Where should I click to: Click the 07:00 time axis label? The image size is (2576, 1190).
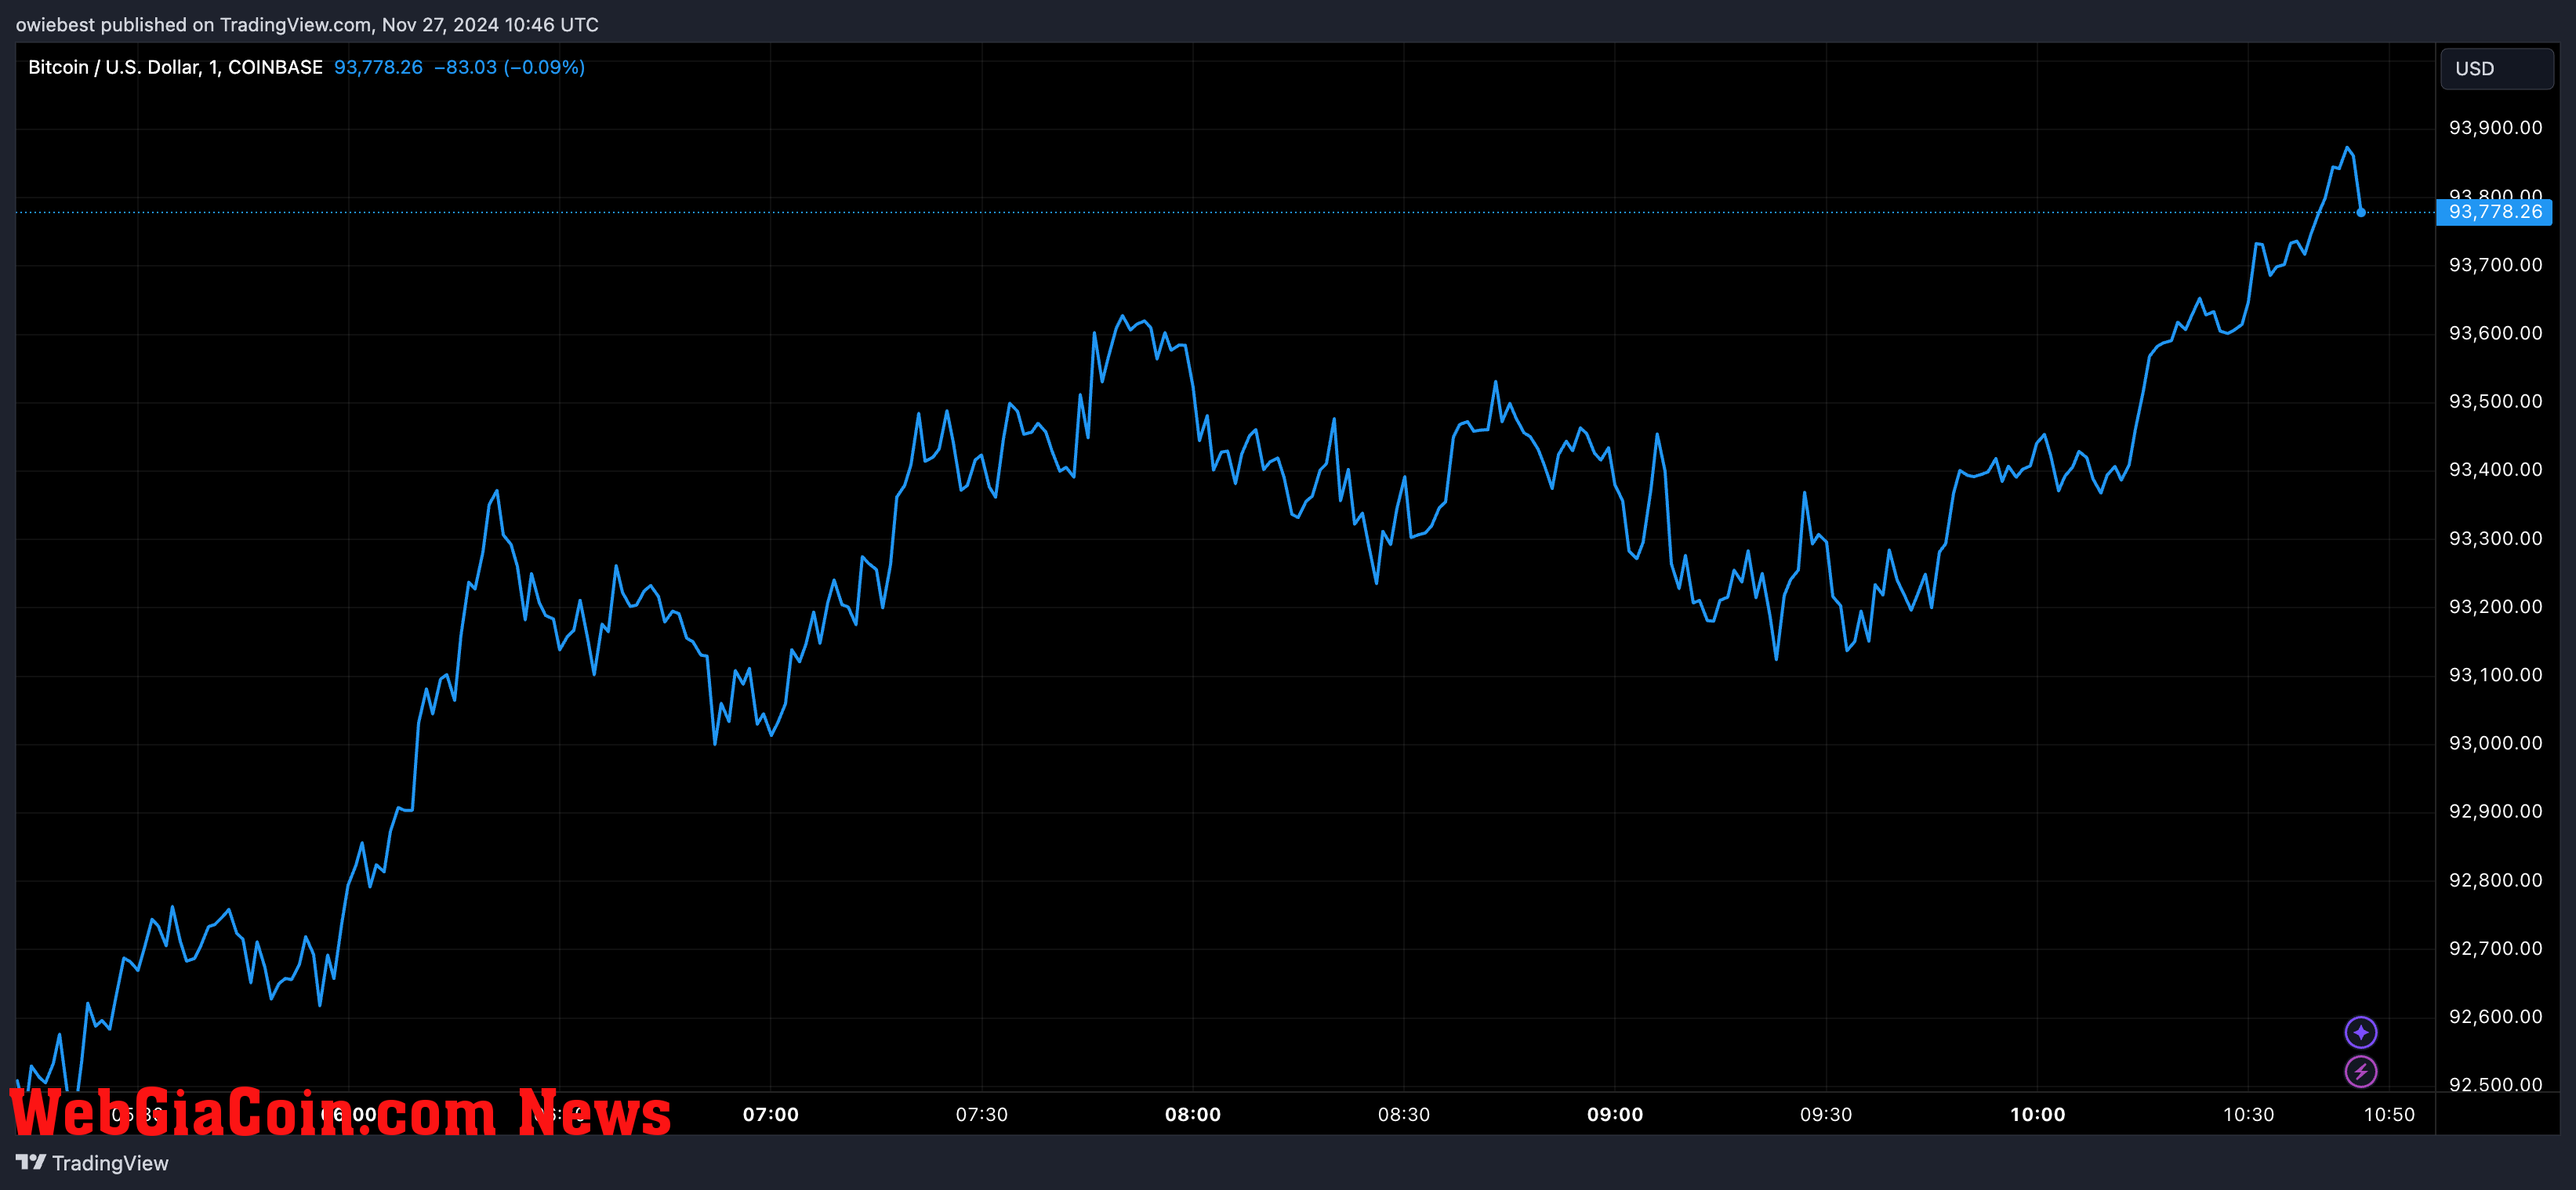point(770,1114)
